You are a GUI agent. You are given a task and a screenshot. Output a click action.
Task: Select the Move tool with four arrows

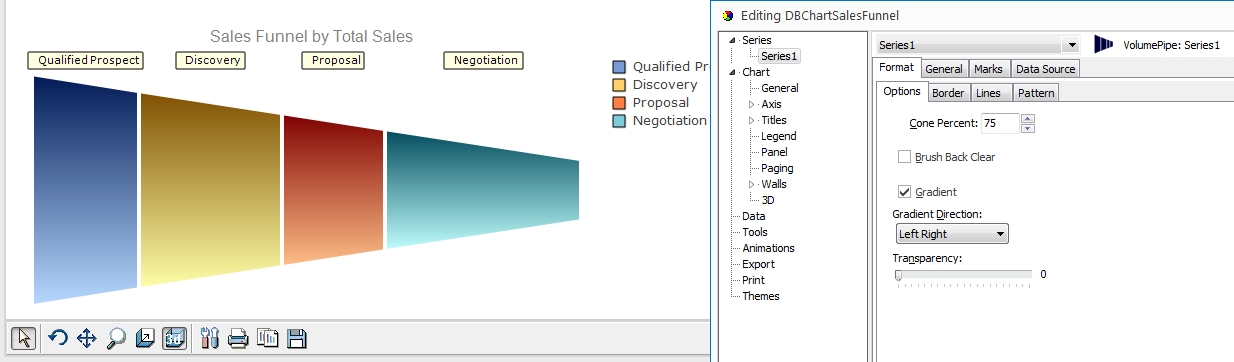(87, 338)
